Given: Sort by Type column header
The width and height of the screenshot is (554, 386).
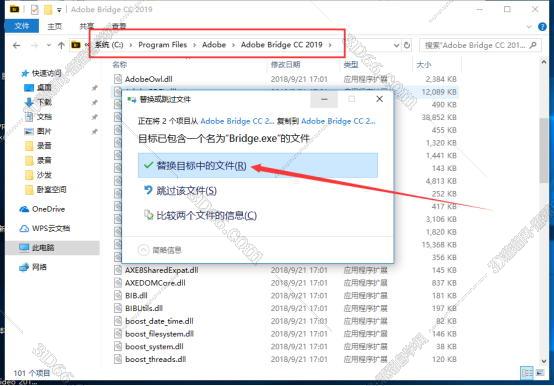Looking at the screenshot, I should pos(351,65).
